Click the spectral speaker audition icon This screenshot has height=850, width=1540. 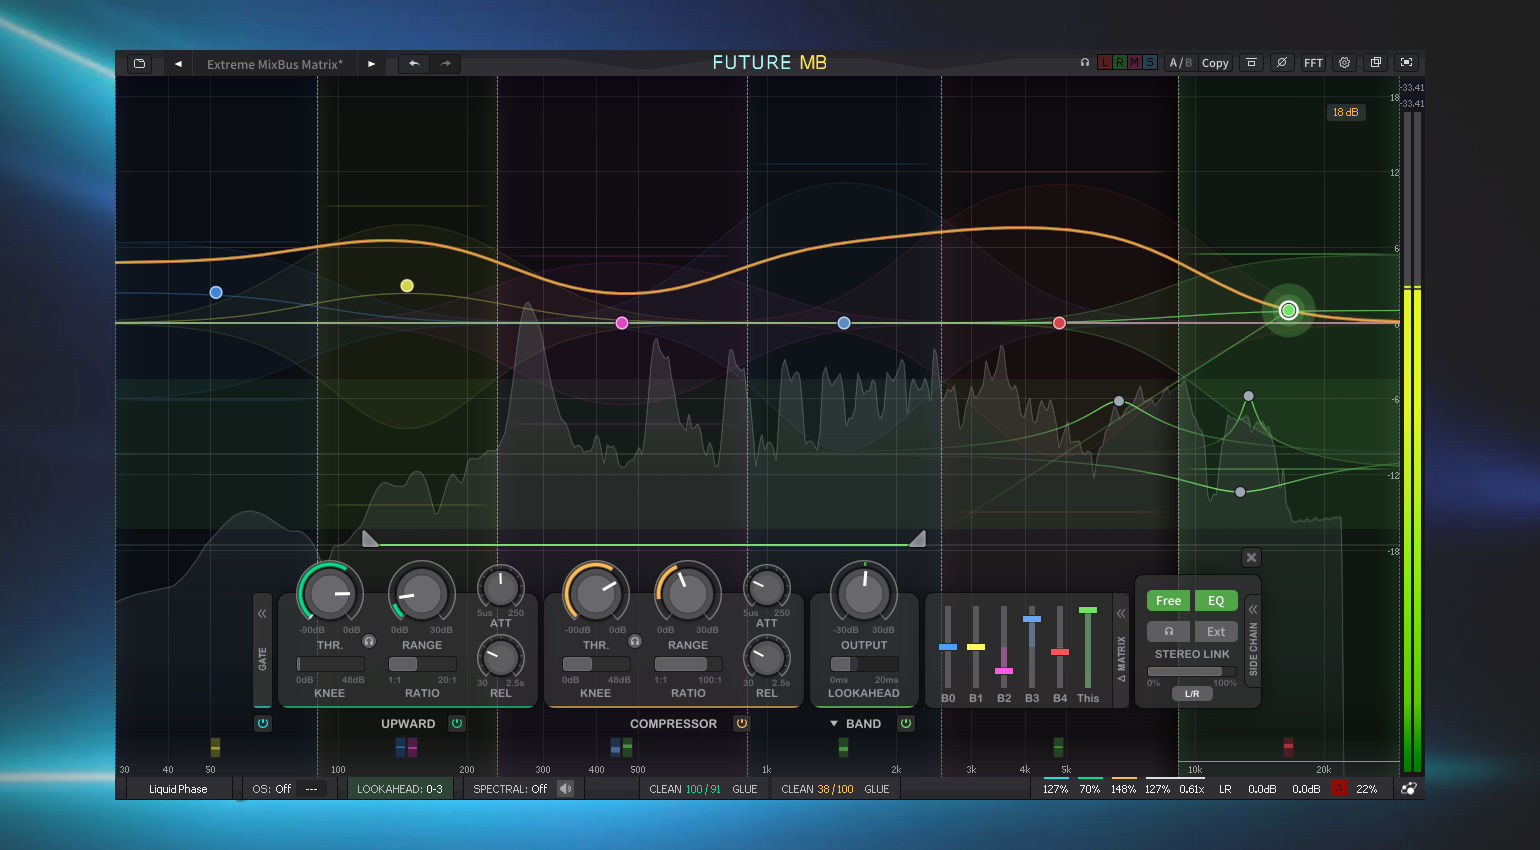pyautogui.click(x=566, y=789)
